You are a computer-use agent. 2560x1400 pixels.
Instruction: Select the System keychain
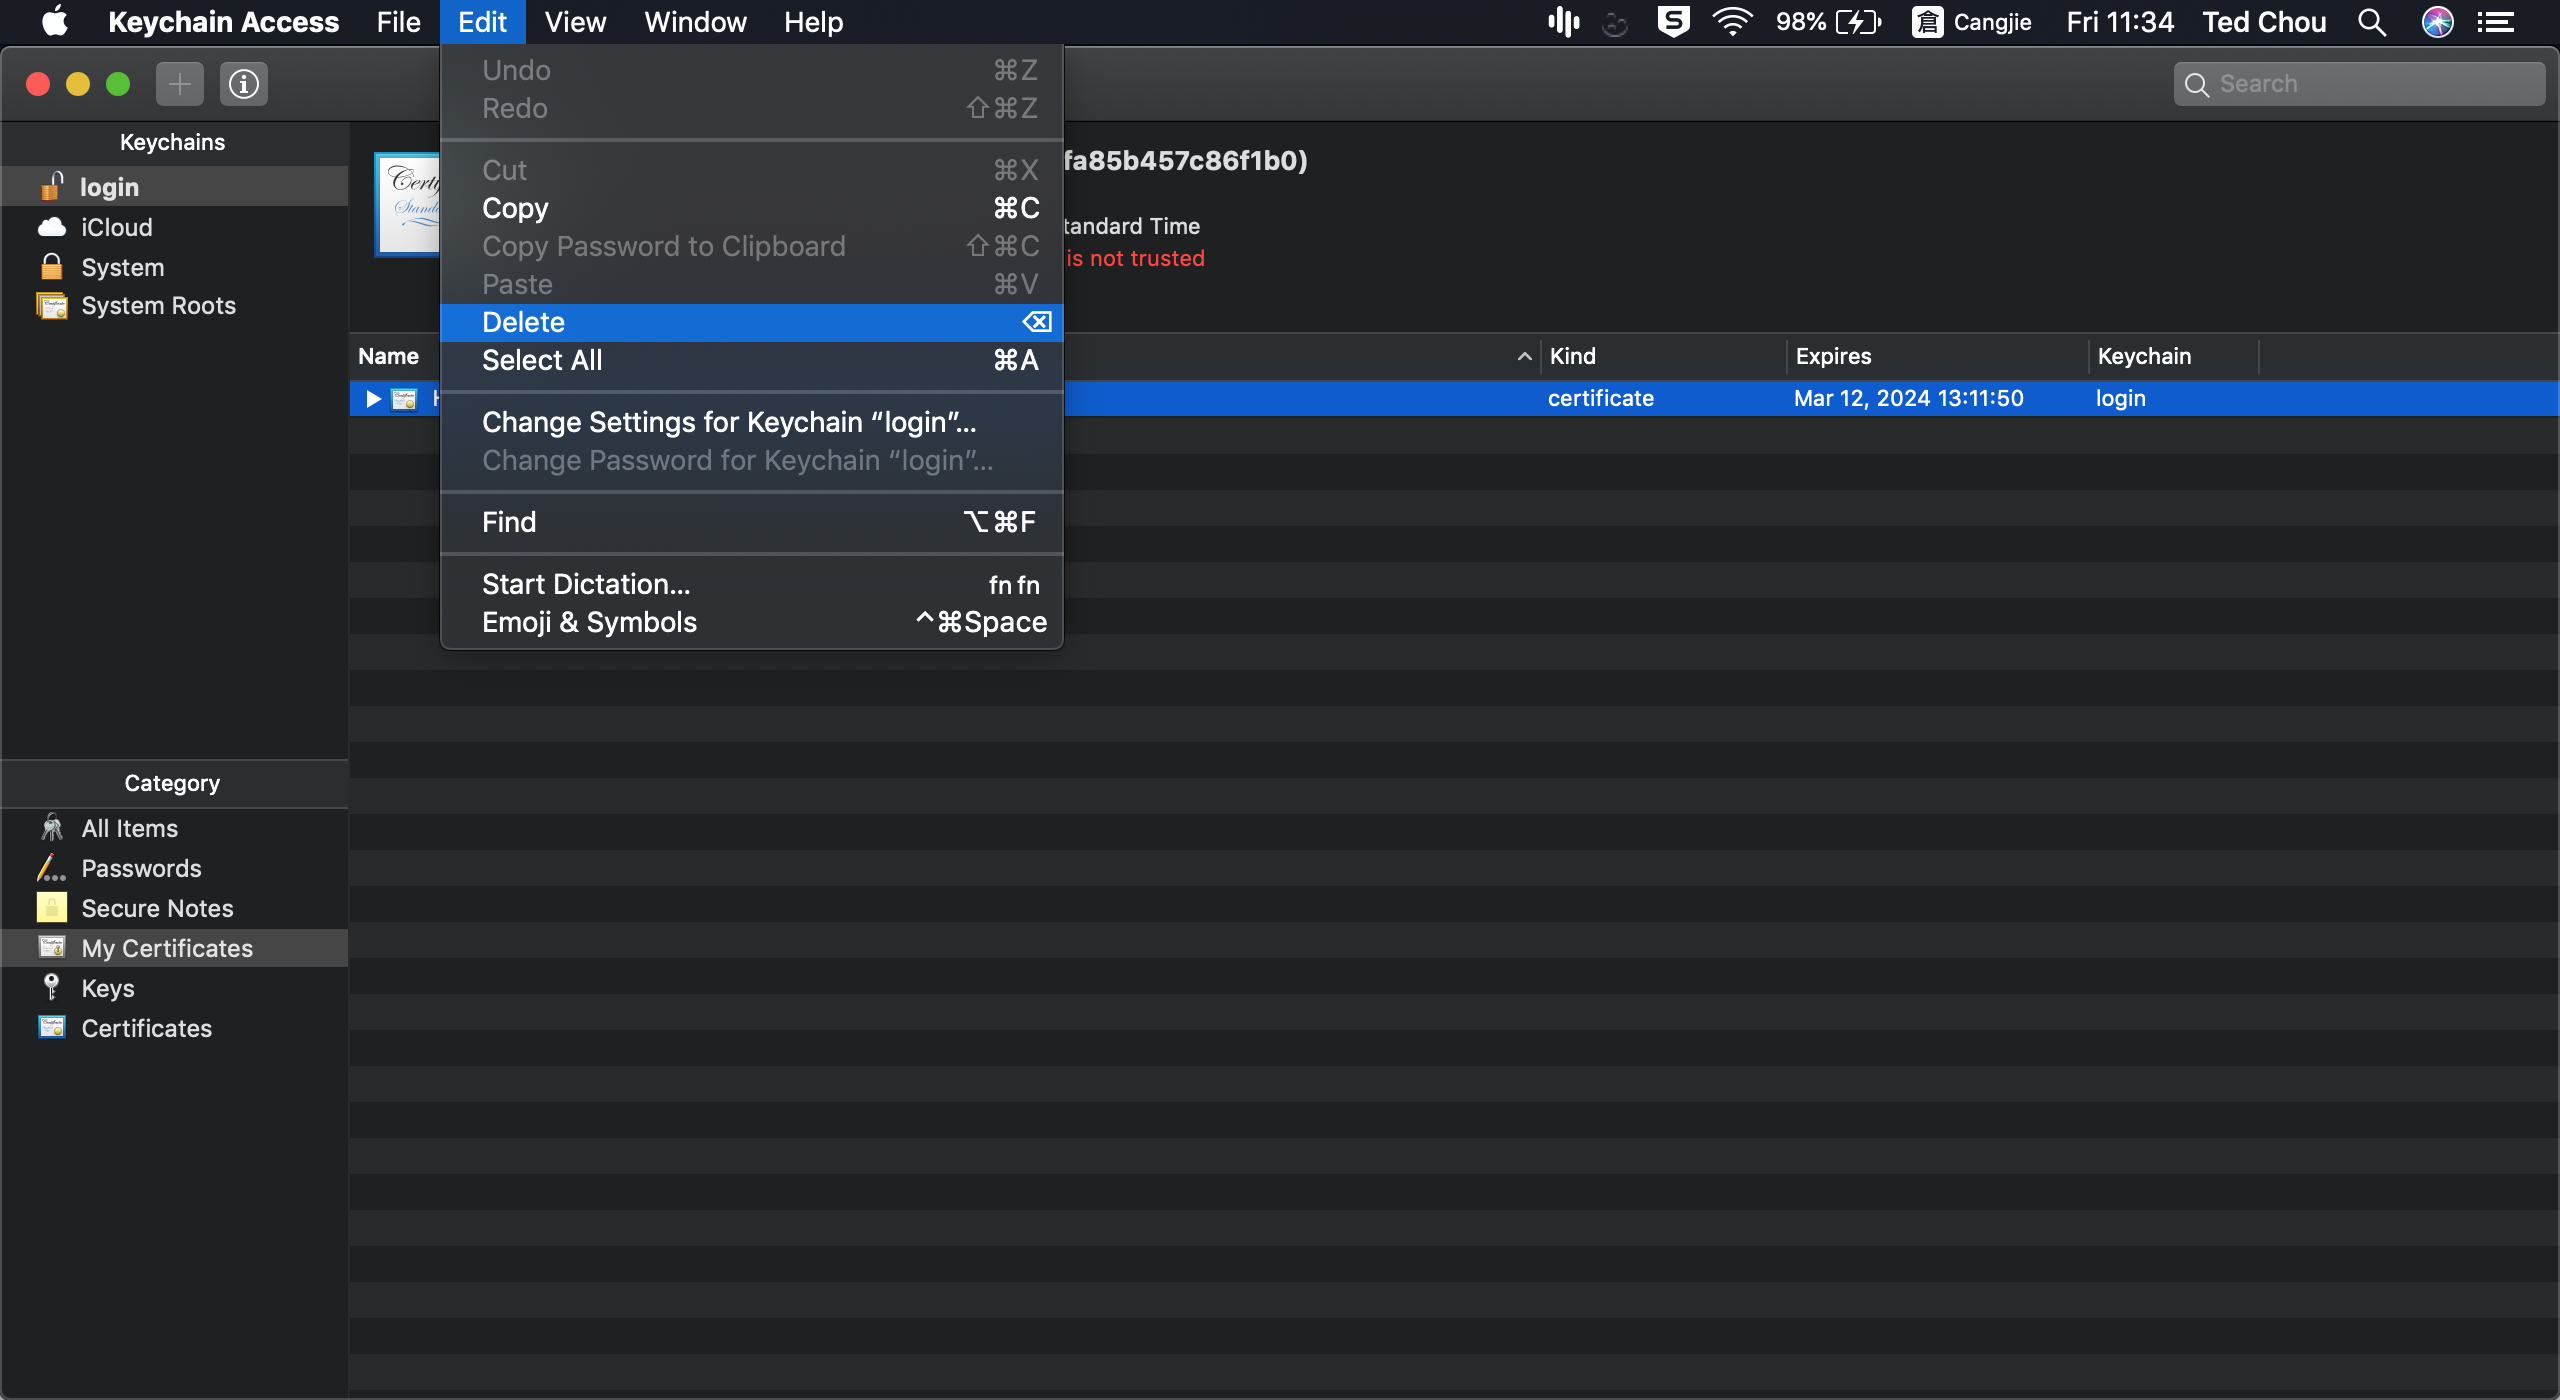coord(175,267)
